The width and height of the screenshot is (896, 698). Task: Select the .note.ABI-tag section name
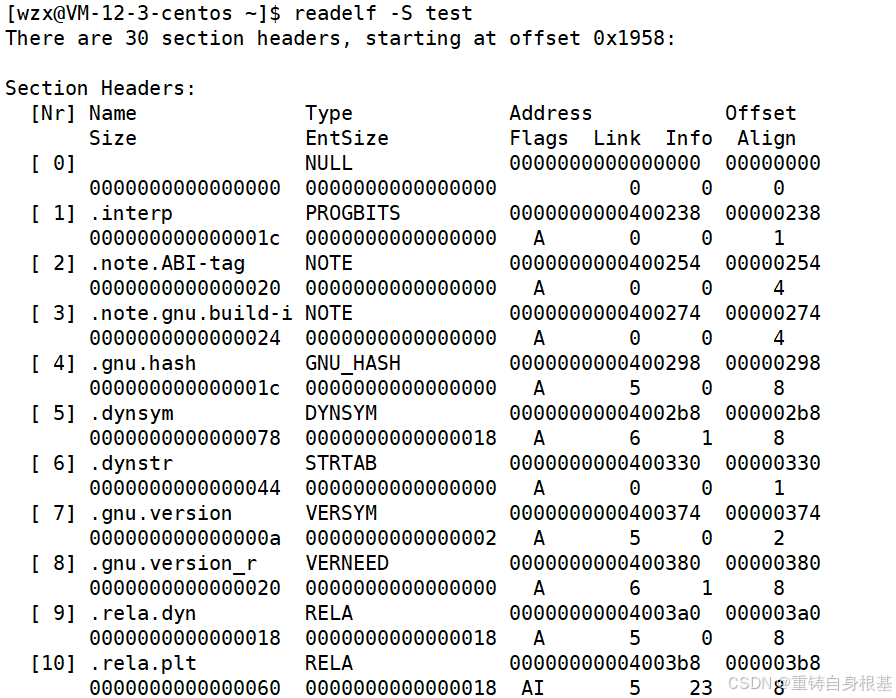[166, 263]
